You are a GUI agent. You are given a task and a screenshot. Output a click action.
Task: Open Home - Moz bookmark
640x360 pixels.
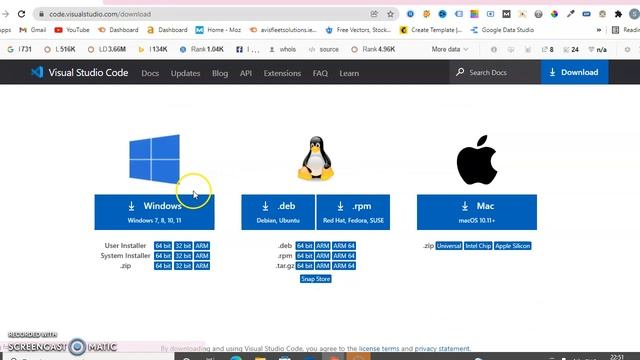(218, 30)
